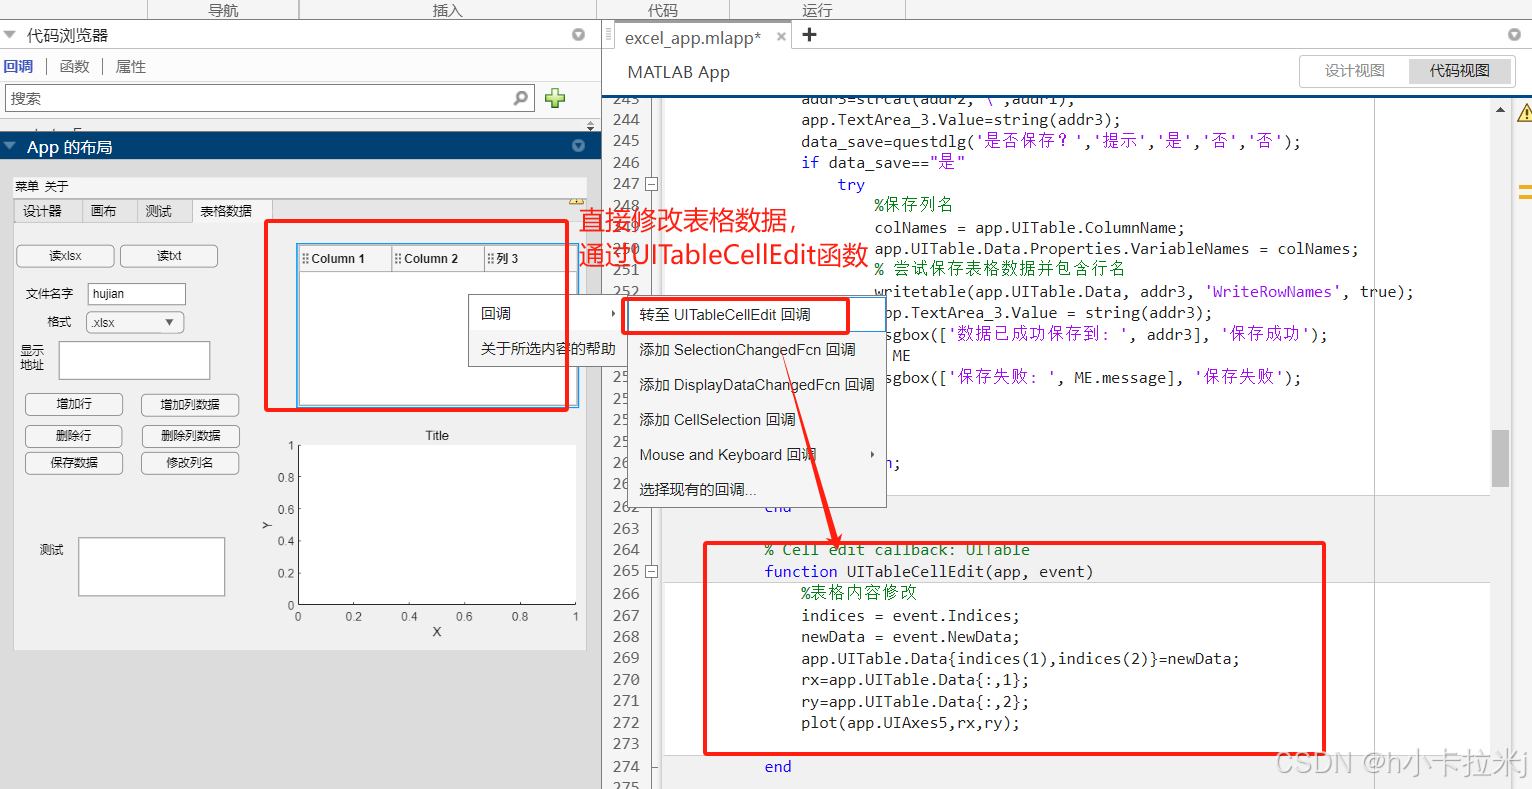
Task: Click the axes plot titled Title
Action: click(437, 524)
